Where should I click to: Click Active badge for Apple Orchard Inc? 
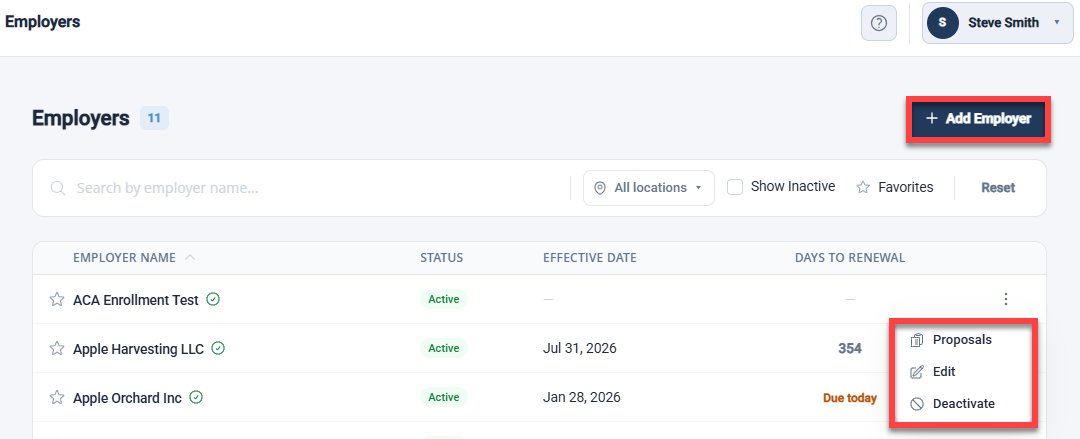pos(444,397)
